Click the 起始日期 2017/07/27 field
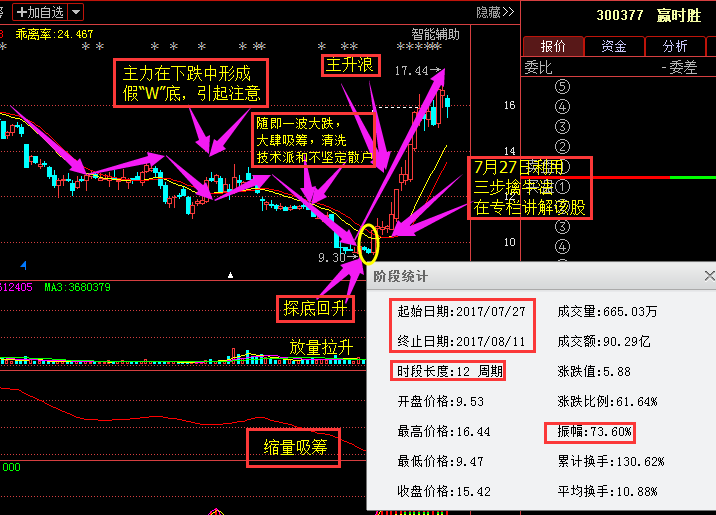The width and height of the screenshot is (716, 515). (x=460, y=313)
